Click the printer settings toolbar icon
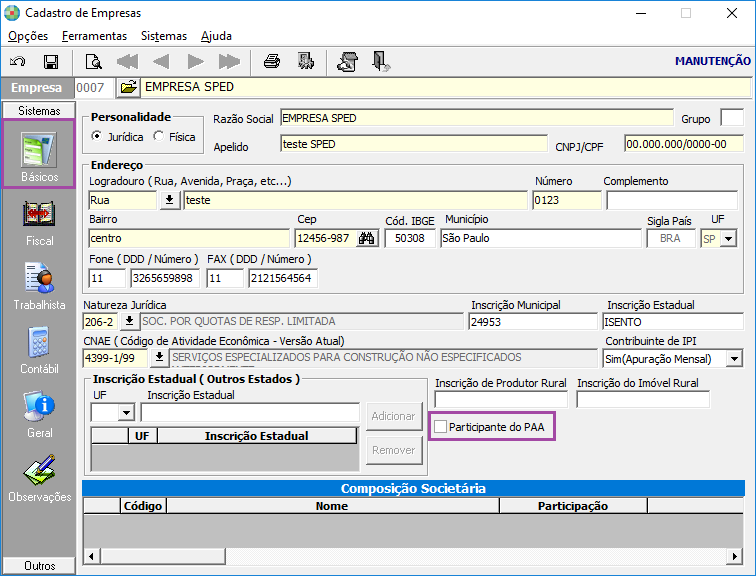The width and height of the screenshot is (756, 576). tap(348, 62)
